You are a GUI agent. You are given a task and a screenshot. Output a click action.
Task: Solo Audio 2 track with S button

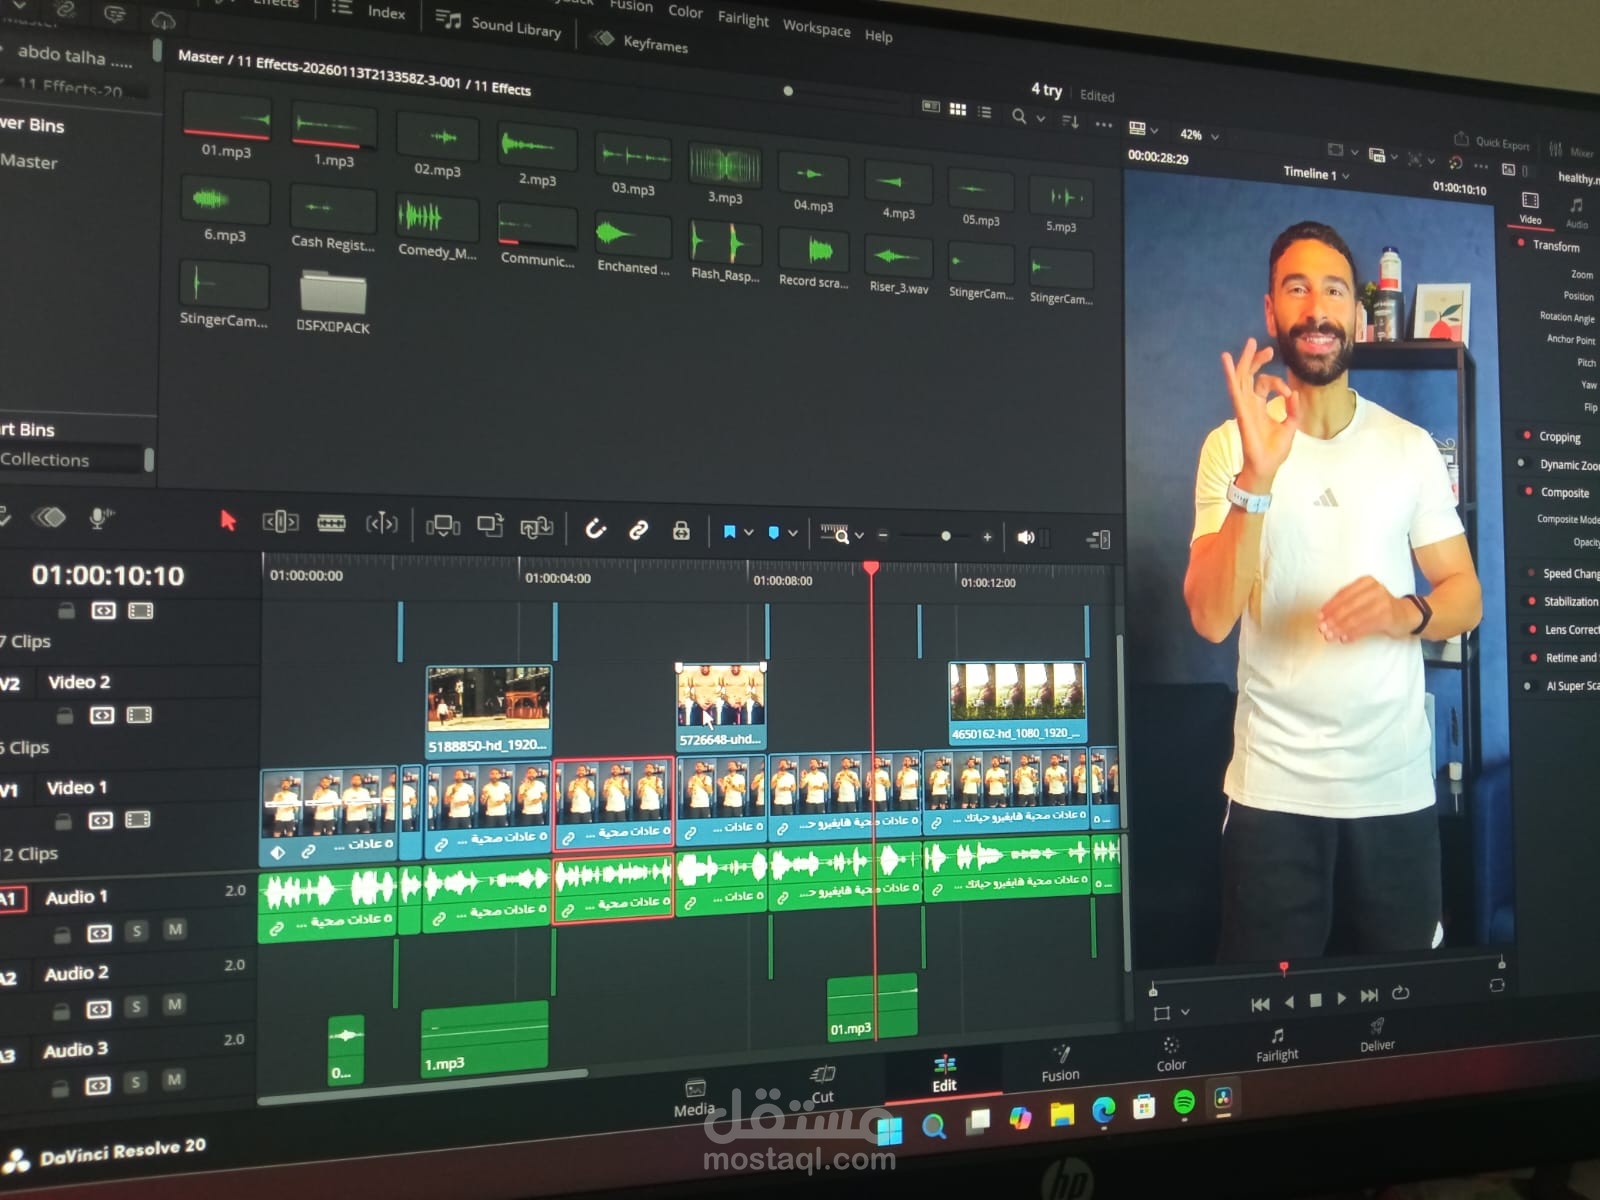[x=136, y=1006]
